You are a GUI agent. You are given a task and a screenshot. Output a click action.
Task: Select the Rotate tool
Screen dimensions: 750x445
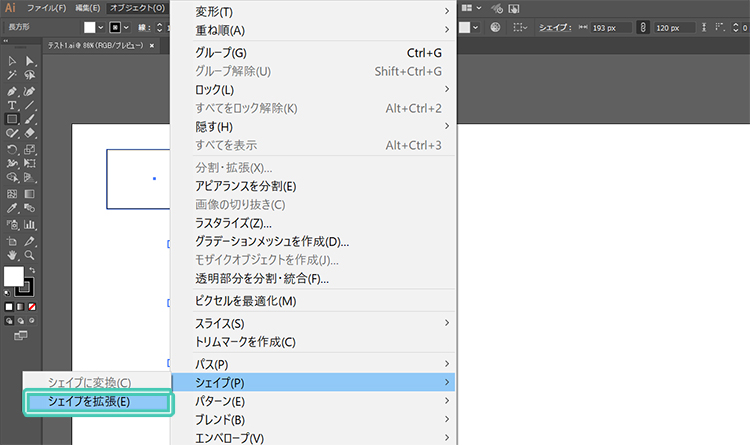(x=12, y=149)
